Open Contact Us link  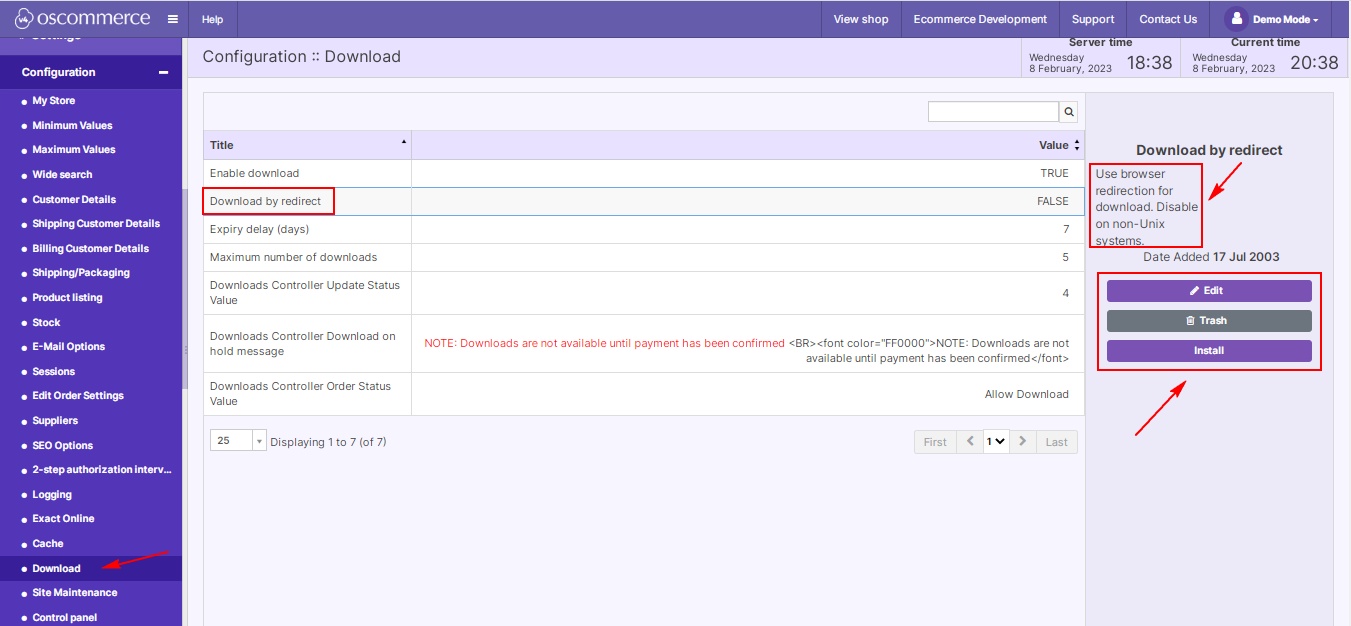tap(1168, 19)
